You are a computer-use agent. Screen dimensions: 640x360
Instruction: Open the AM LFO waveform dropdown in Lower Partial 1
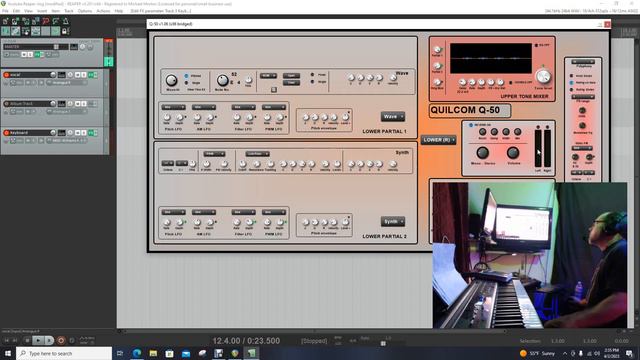click(204, 107)
